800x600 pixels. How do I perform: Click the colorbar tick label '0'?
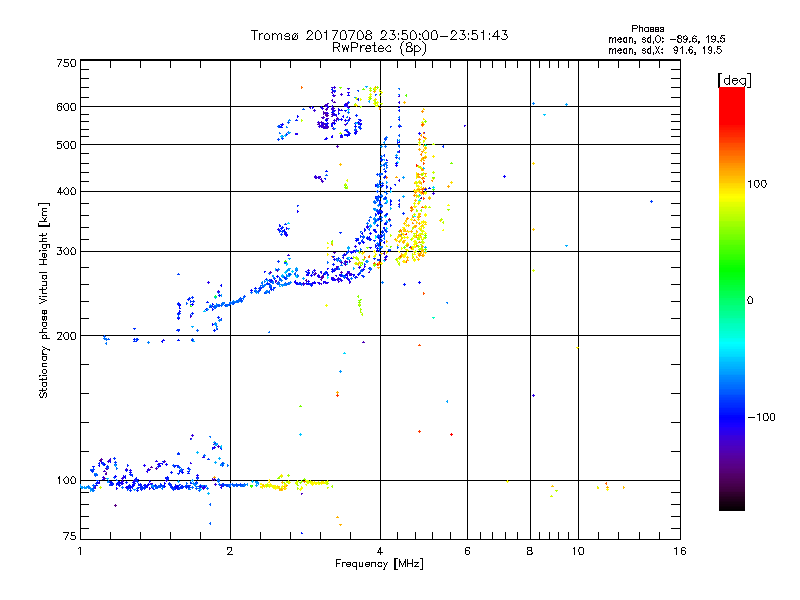[750, 301]
